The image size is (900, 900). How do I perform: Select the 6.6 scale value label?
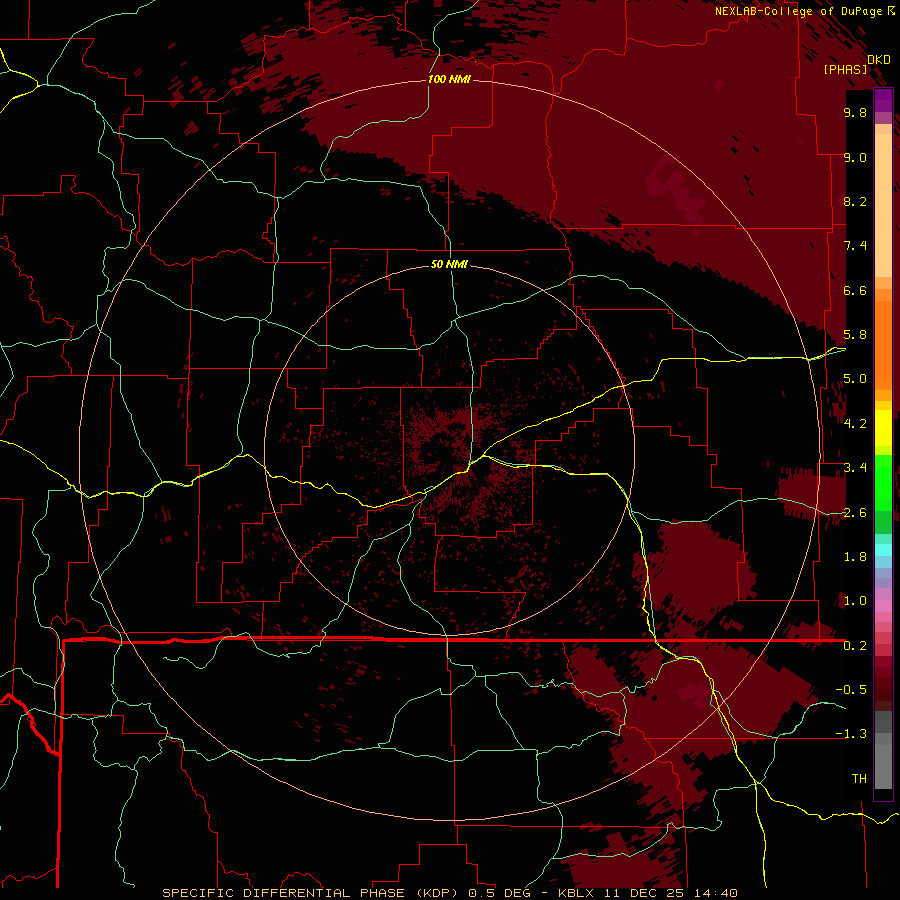click(855, 290)
